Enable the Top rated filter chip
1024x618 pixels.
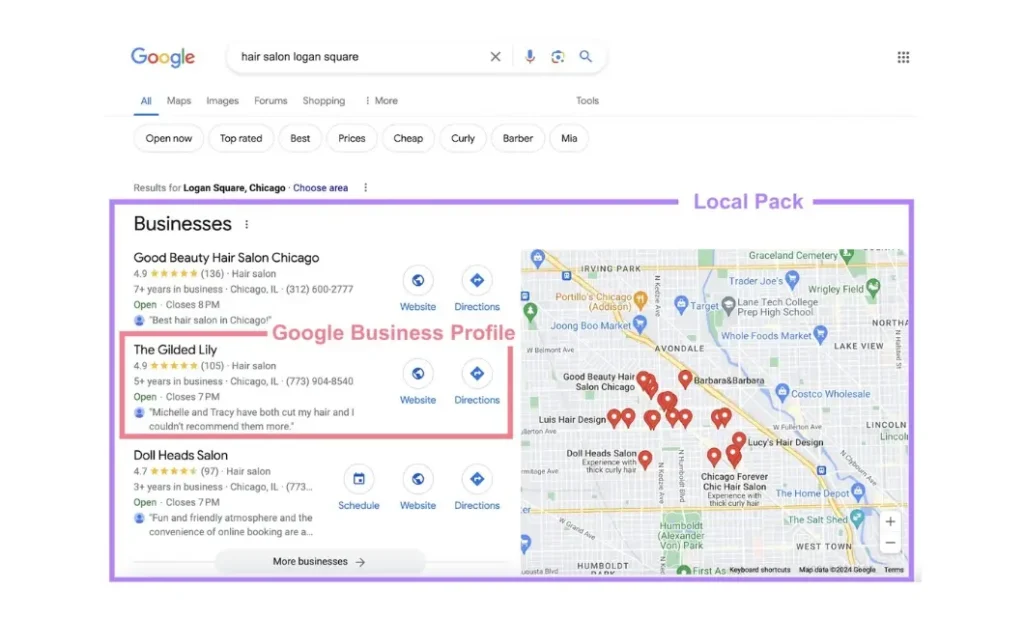pos(241,139)
